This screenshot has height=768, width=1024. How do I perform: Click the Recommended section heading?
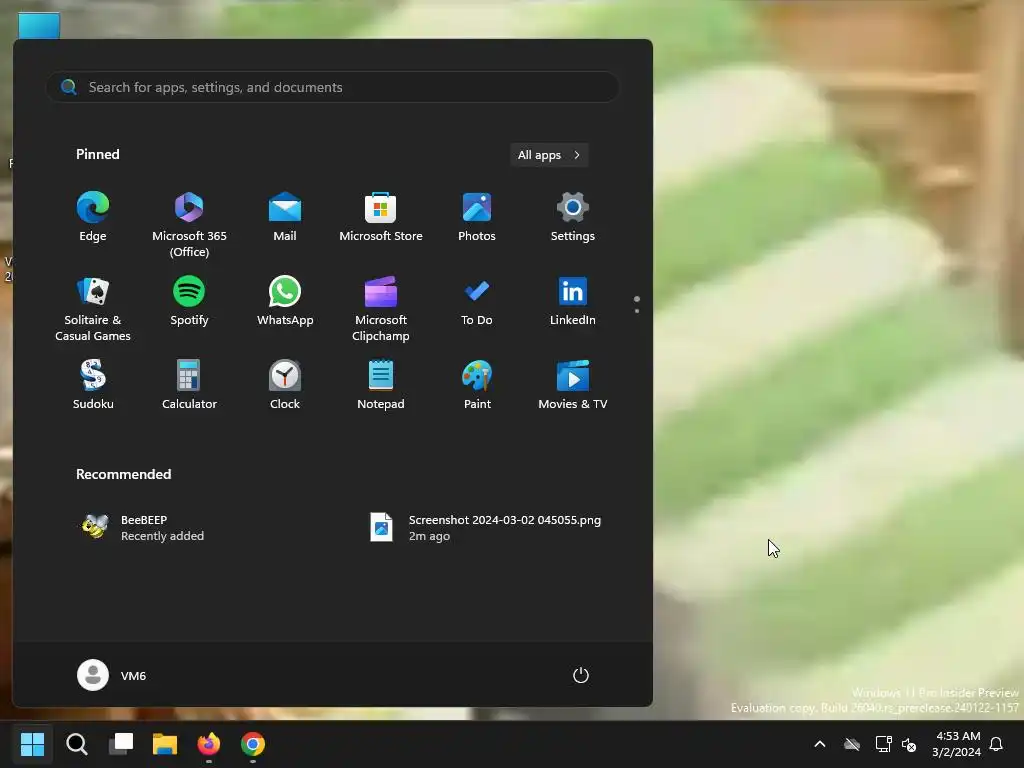pos(123,474)
